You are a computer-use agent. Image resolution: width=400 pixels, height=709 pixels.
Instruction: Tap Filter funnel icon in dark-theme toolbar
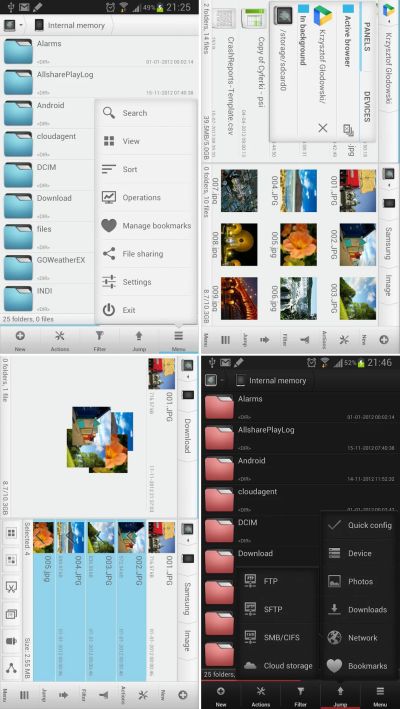[x=301, y=695]
